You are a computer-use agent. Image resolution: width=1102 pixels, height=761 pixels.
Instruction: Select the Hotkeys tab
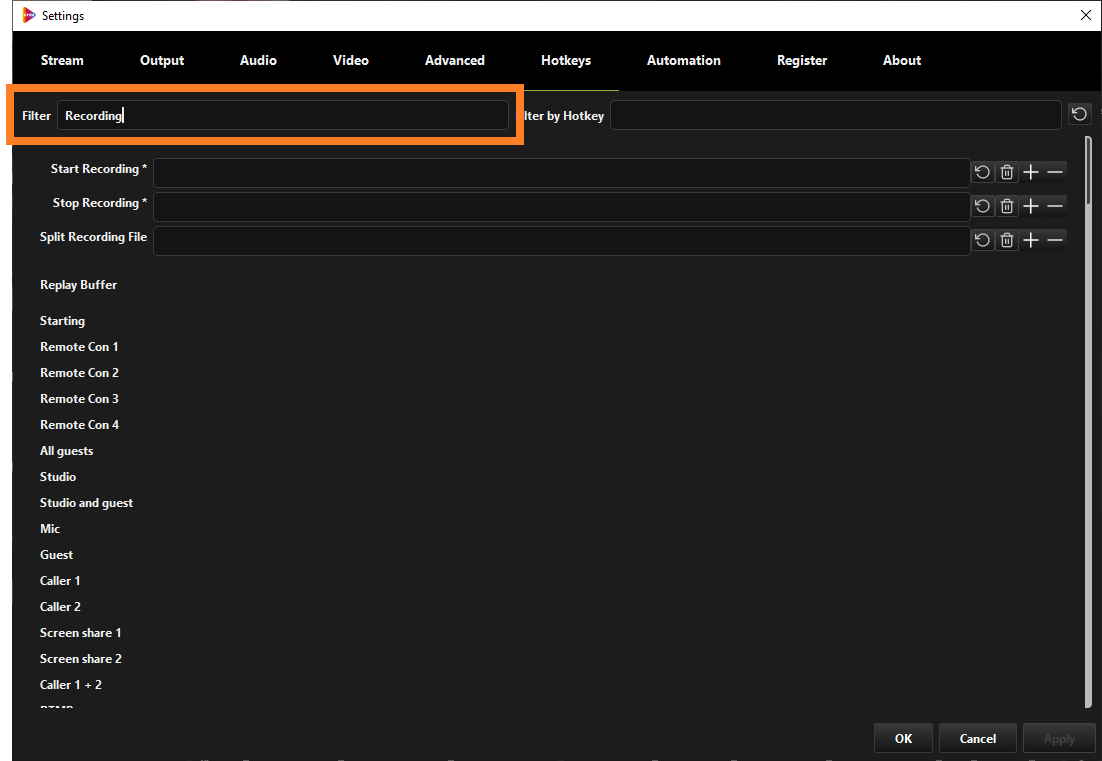[x=566, y=60]
